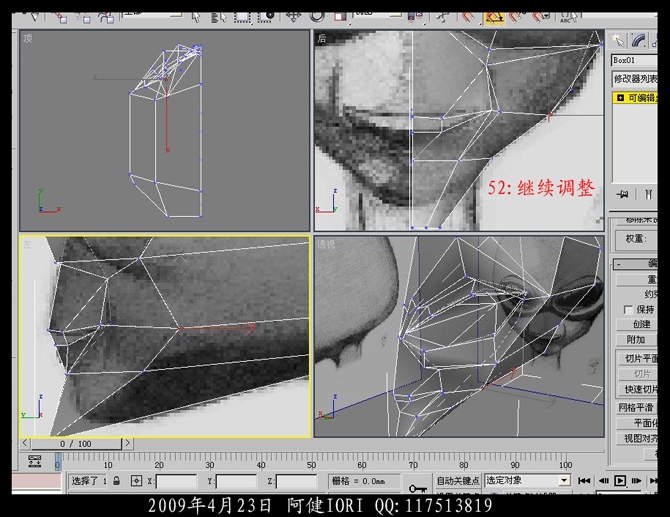The width and height of the screenshot is (670, 517).
Task: Toggle Select and Manipulate tool
Action: click(443, 17)
